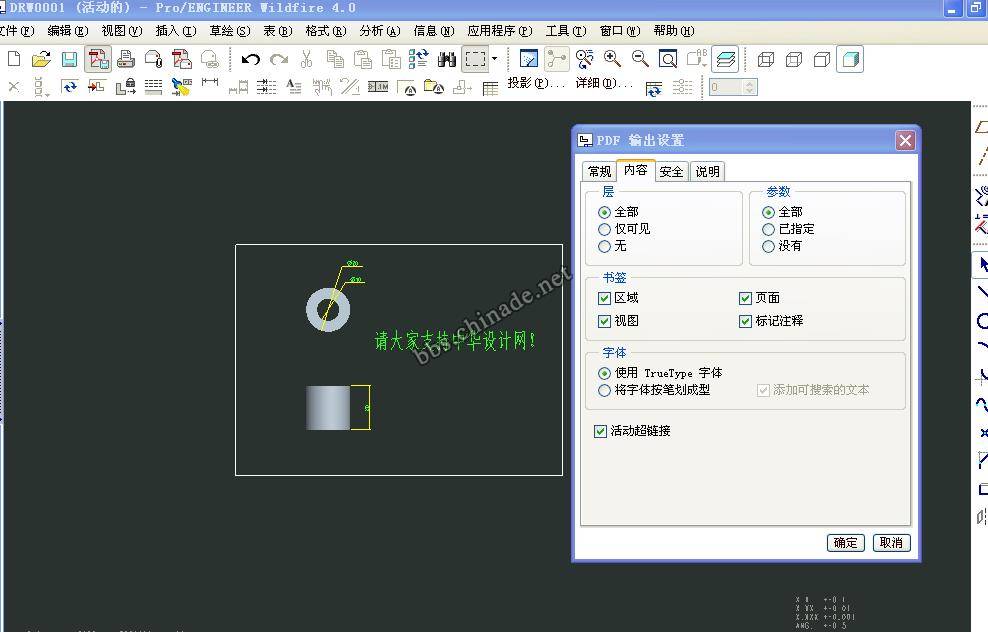Toggle the 活动超链接 checkbox
This screenshot has height=632, width=988.
pos(600,431)
